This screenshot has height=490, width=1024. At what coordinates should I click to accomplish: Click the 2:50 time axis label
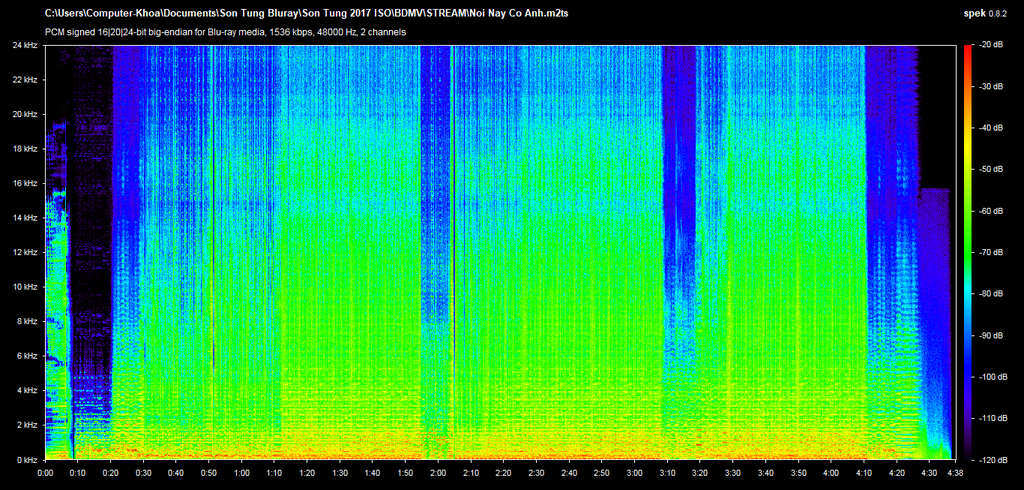[x=601, y=472]
